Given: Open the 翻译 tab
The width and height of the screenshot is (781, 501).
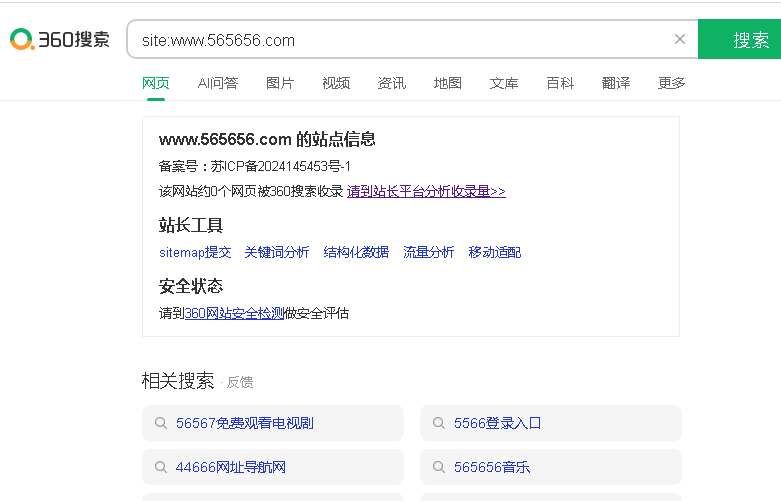Looking at the screenshot, I should [616, 83].
